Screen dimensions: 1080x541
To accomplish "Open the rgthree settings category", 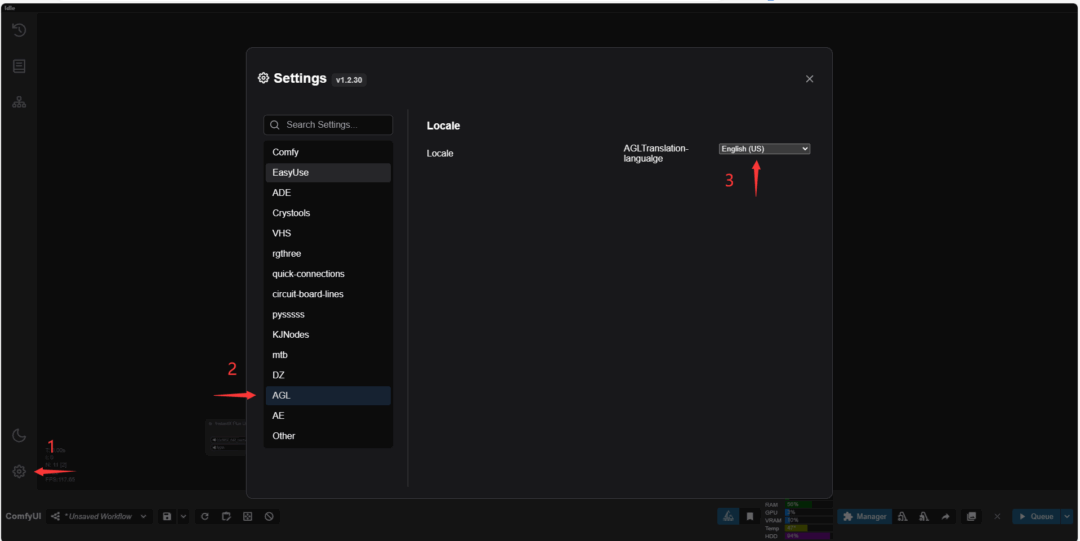I will pyautogui.click(x=328, y=254).
